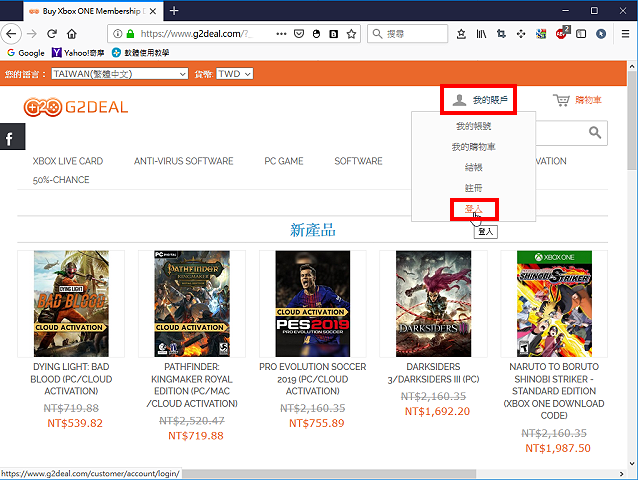This screenshot has height=485, width=638.
Task: Click the 購物車 cart link
Action: click(x=588, y=100)
